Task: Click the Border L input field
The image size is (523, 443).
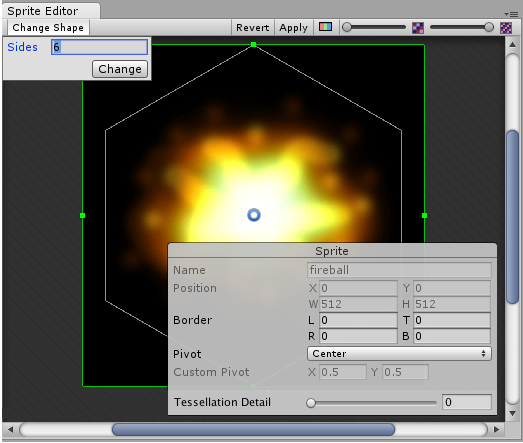Action: click(x=358, y=320)
